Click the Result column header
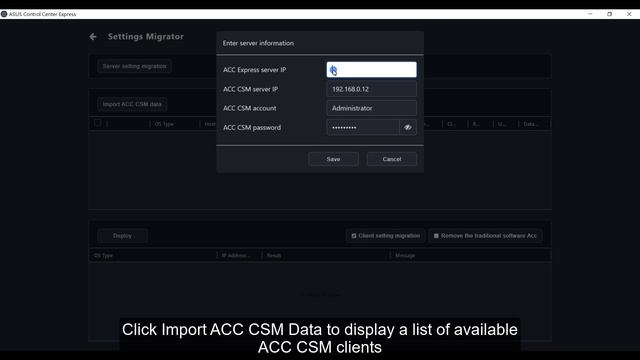Image resolution: width=640 pixels, height=360 pixels. [x=274, y=256]
